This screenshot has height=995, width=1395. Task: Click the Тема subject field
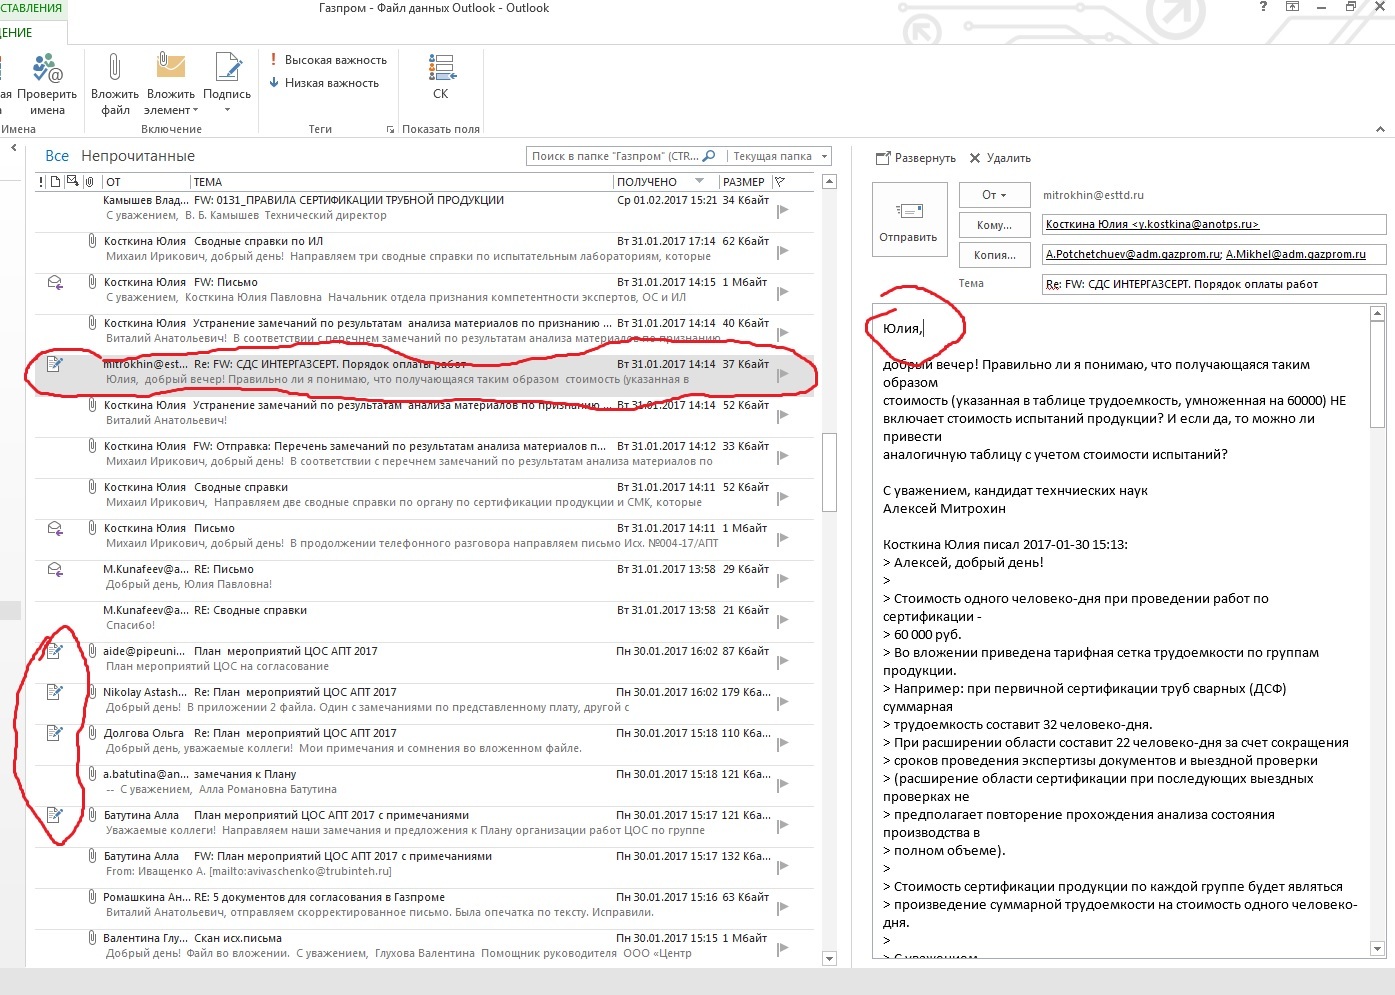click(x=1213, y=284)
